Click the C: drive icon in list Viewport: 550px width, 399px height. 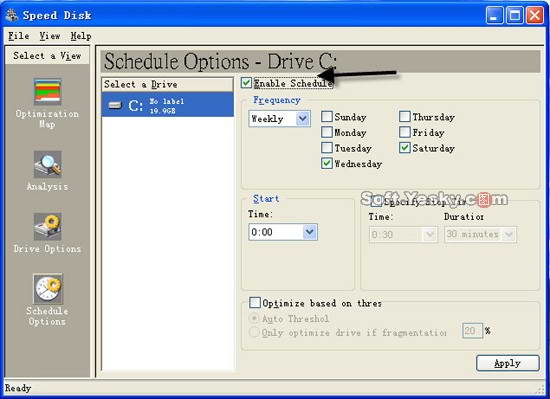pyautogui.click(x=115, y=105)
